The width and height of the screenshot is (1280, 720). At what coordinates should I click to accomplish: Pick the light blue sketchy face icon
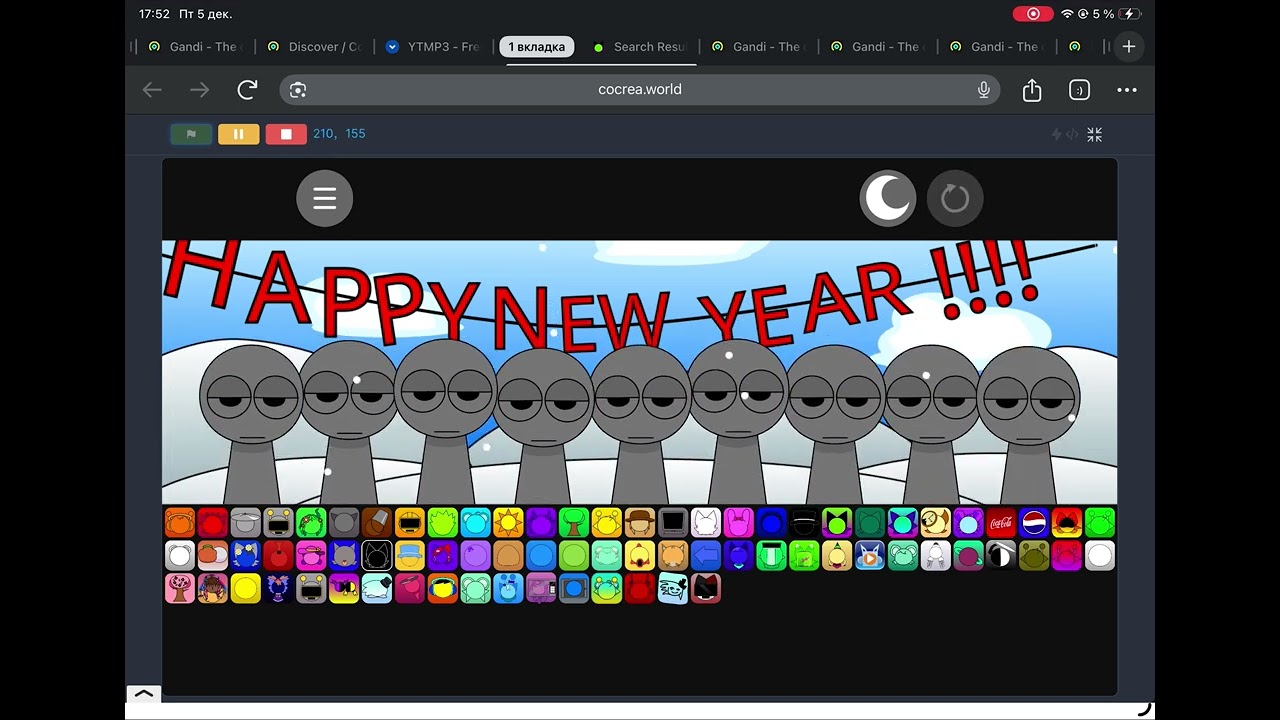click(673, 588)
